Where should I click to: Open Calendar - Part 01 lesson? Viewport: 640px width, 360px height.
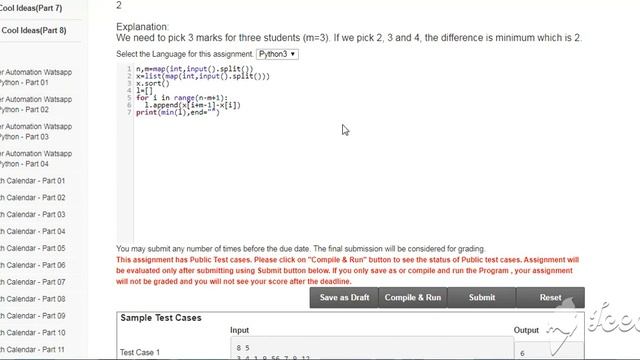(x=33, y=181)
